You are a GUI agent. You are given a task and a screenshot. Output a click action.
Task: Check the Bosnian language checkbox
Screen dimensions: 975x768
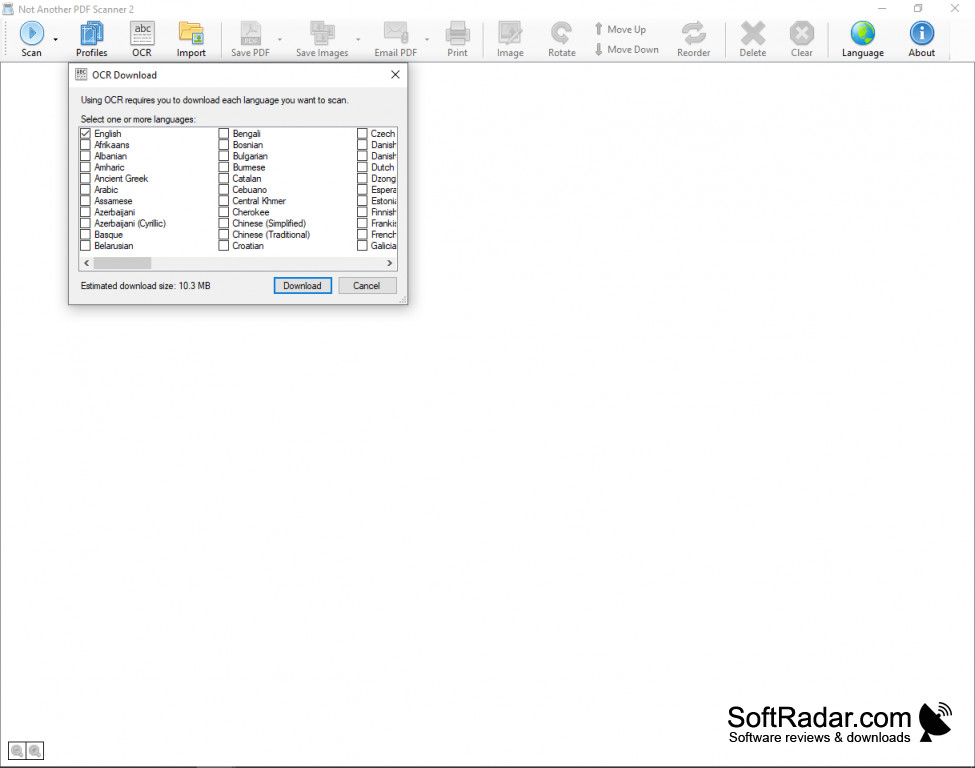pyautogui.click(x=224, y=145)
